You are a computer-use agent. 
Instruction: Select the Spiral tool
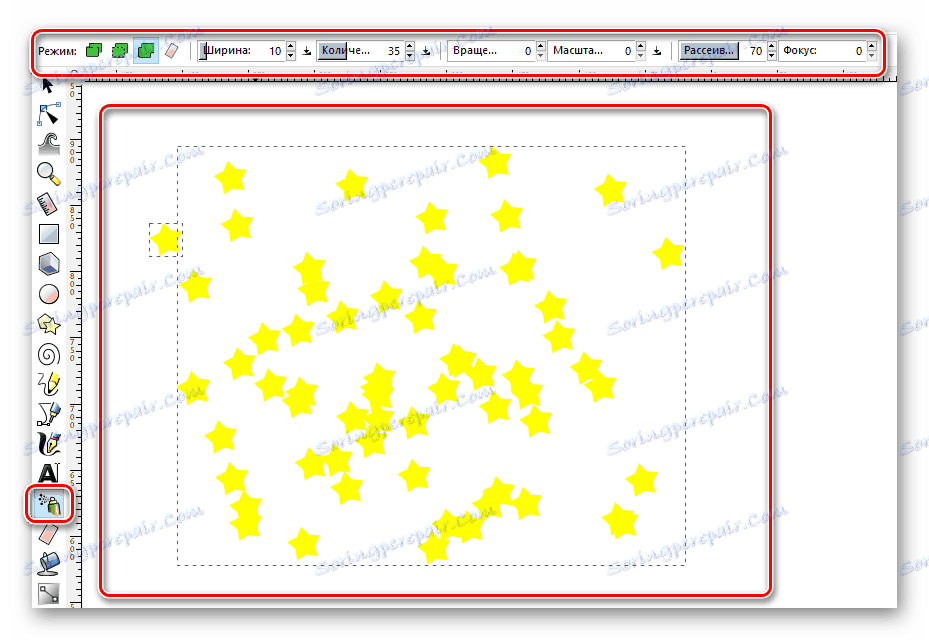[x=49, y=354]
